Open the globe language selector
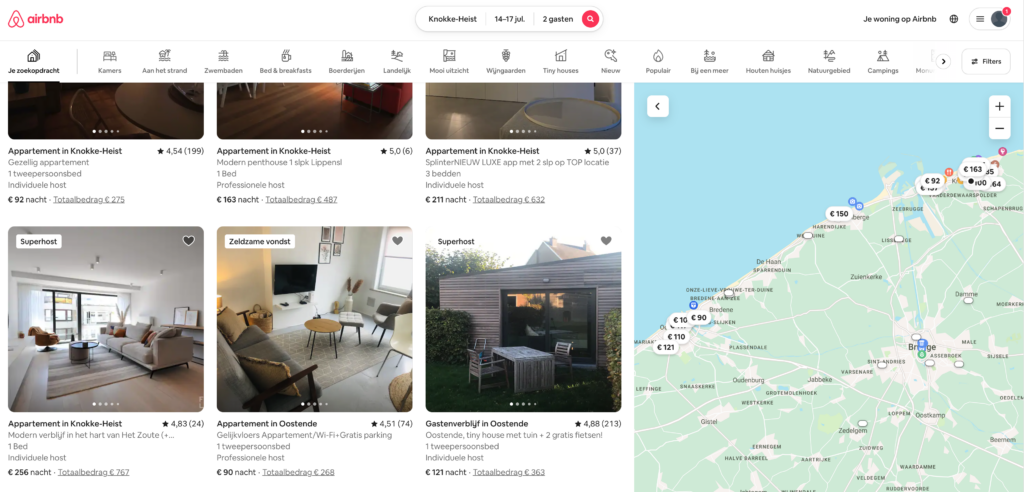1024x492 pixels. 954,19
